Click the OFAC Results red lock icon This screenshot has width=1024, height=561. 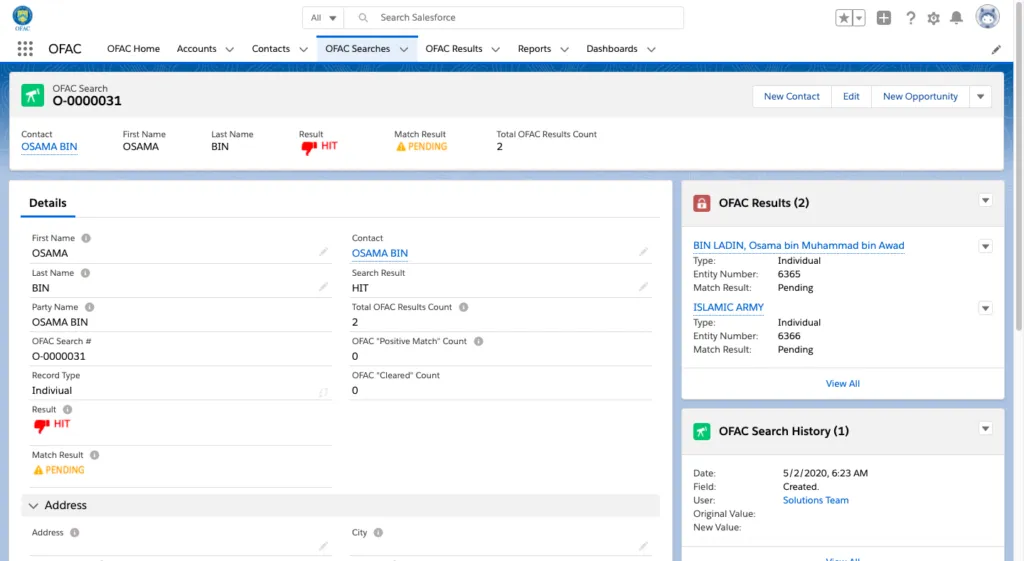[x=701, y=203]
